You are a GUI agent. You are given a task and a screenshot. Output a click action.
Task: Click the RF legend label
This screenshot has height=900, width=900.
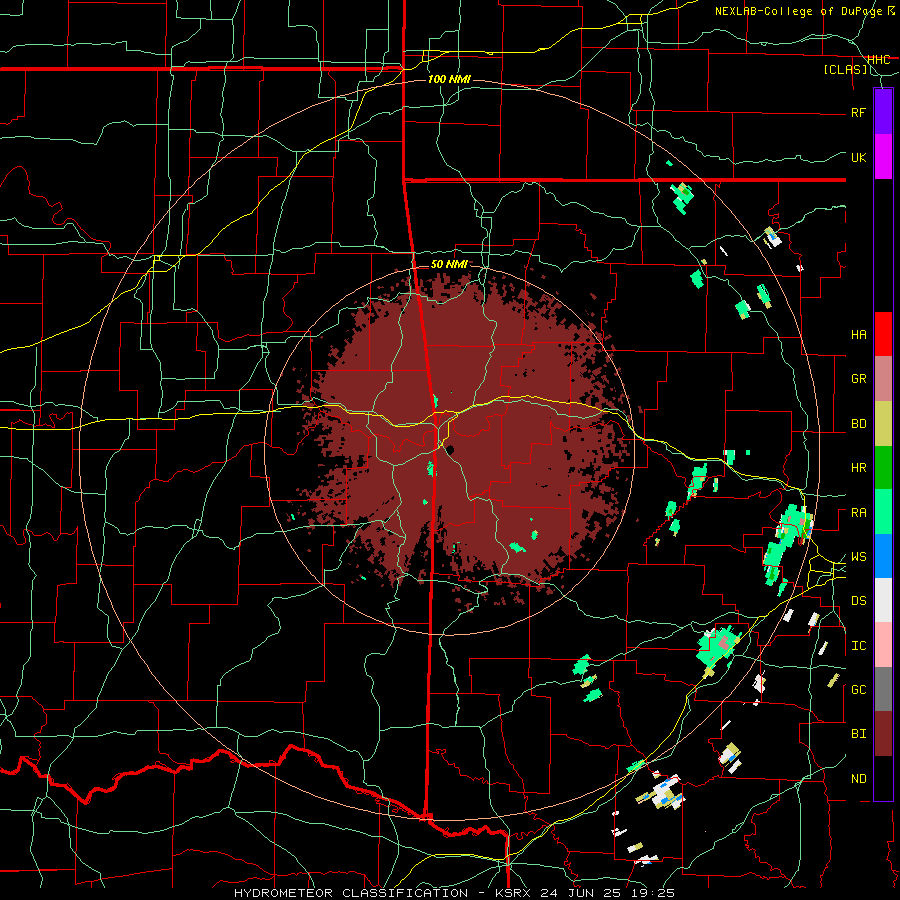858,112
